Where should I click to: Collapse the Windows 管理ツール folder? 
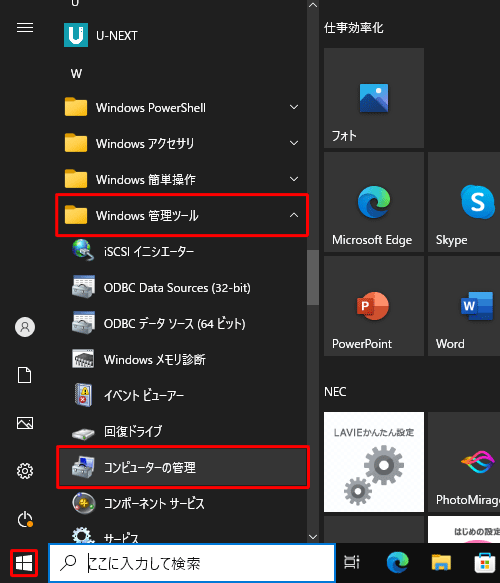[182, 215]
